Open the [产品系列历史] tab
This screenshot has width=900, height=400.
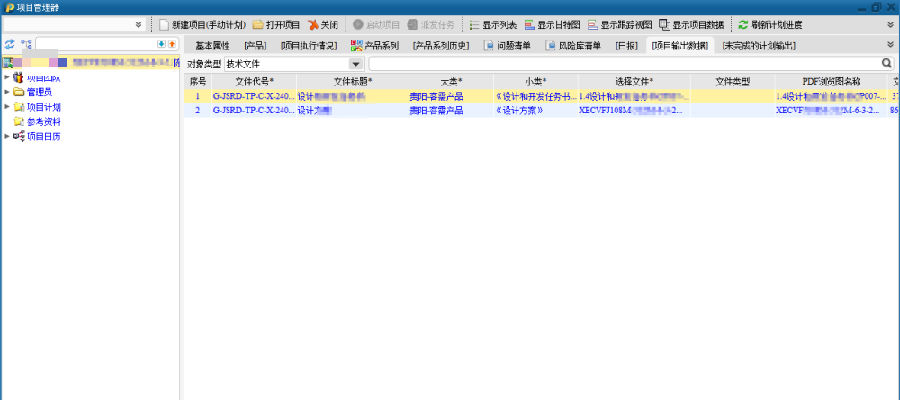coord(441,45)
